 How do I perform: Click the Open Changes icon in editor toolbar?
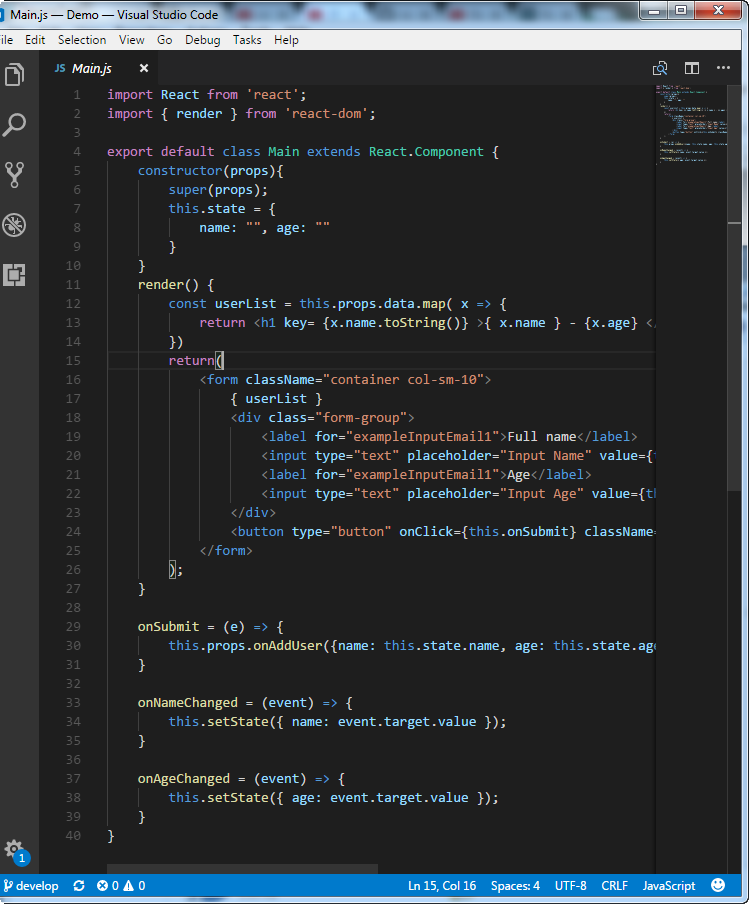(x=660, y=69)
